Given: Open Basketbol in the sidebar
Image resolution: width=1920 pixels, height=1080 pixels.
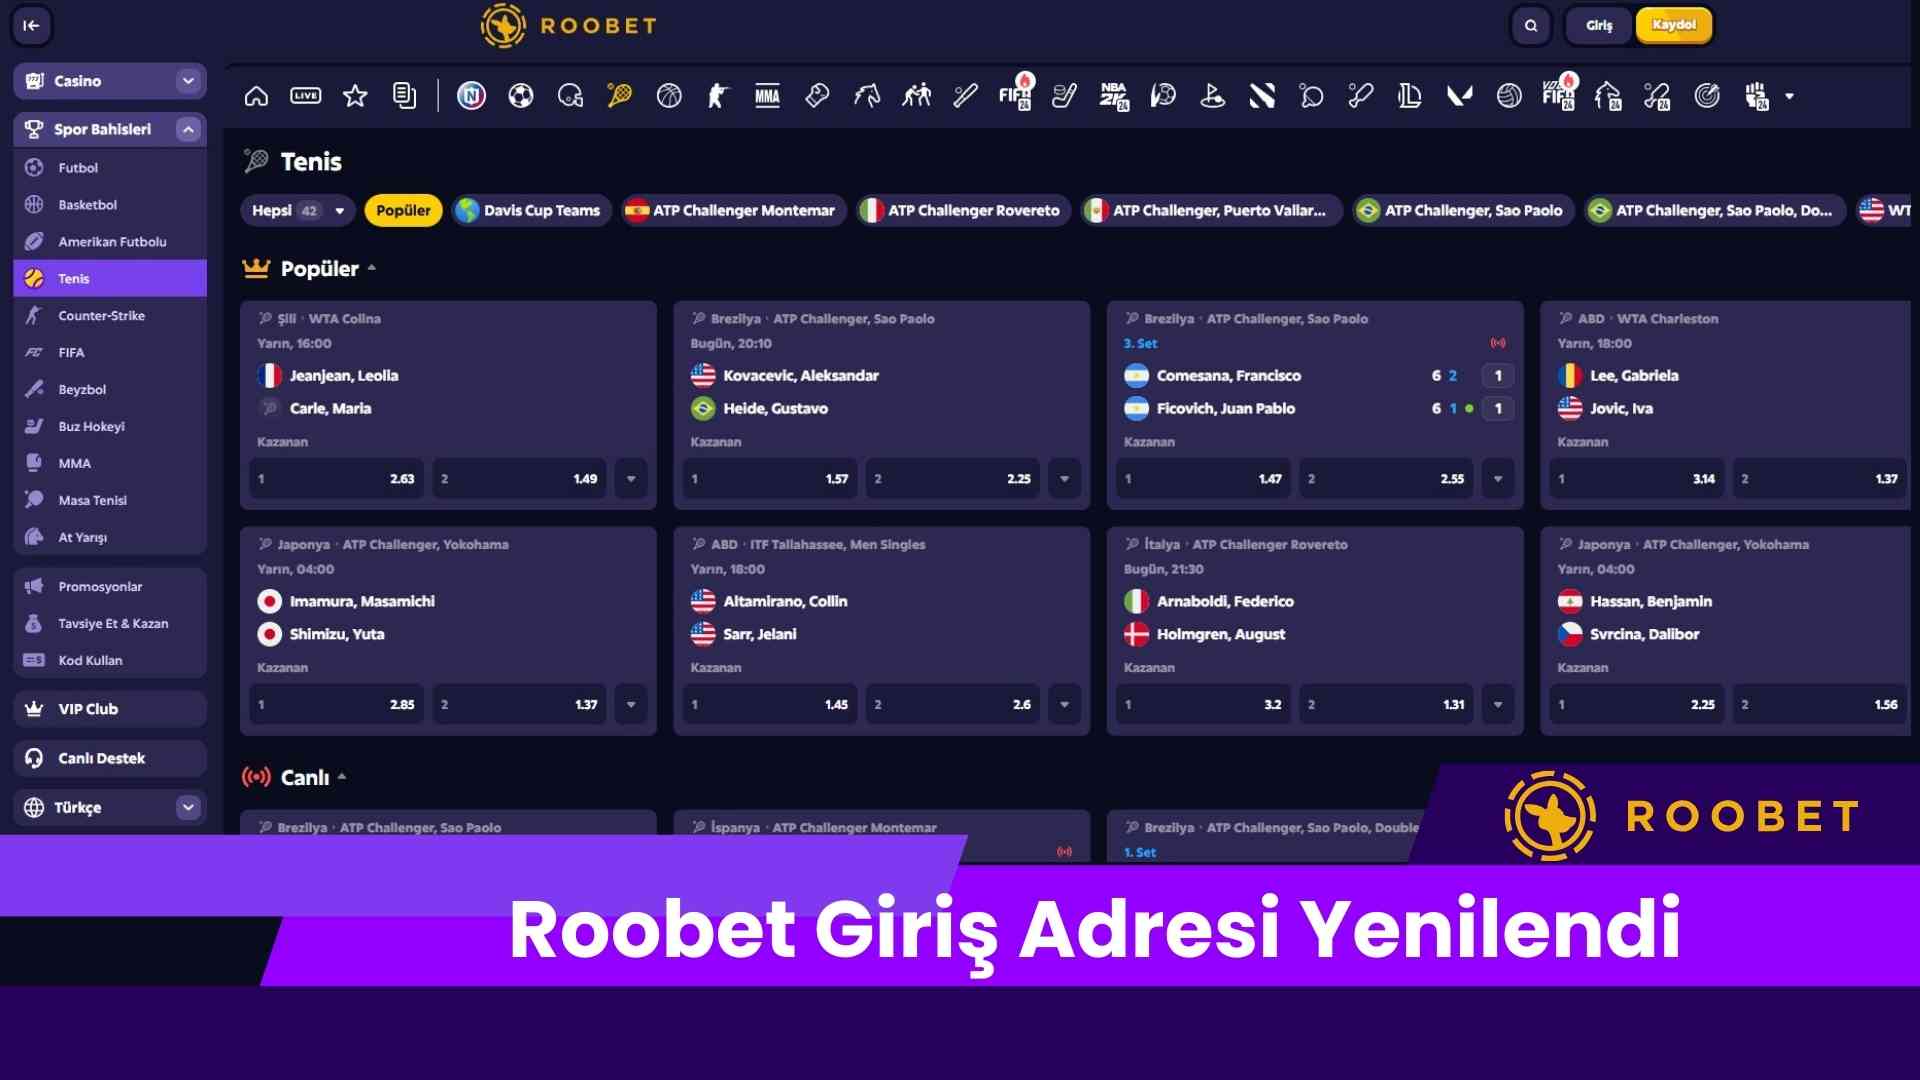Looking at the screenshot, I should (110, 205).
